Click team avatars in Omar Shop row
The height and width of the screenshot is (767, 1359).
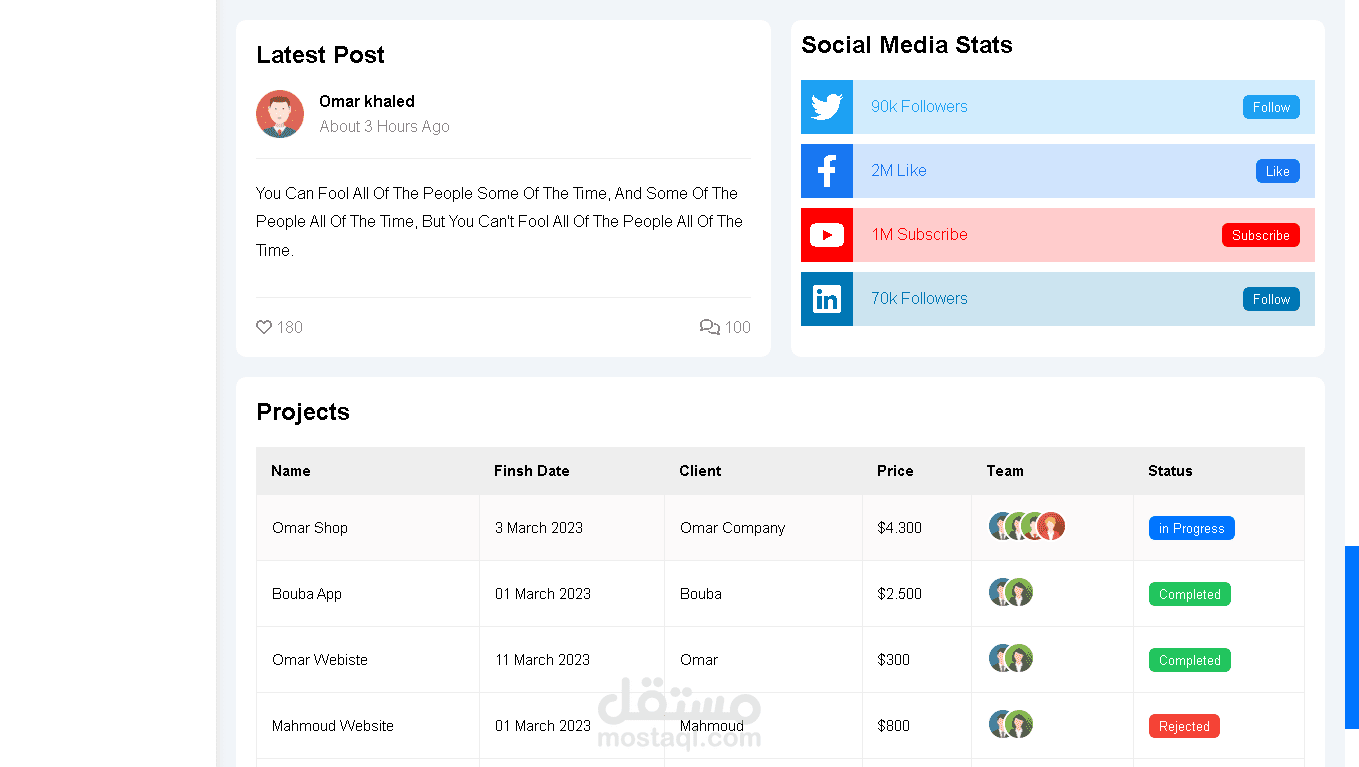[x=1027, y=526]
